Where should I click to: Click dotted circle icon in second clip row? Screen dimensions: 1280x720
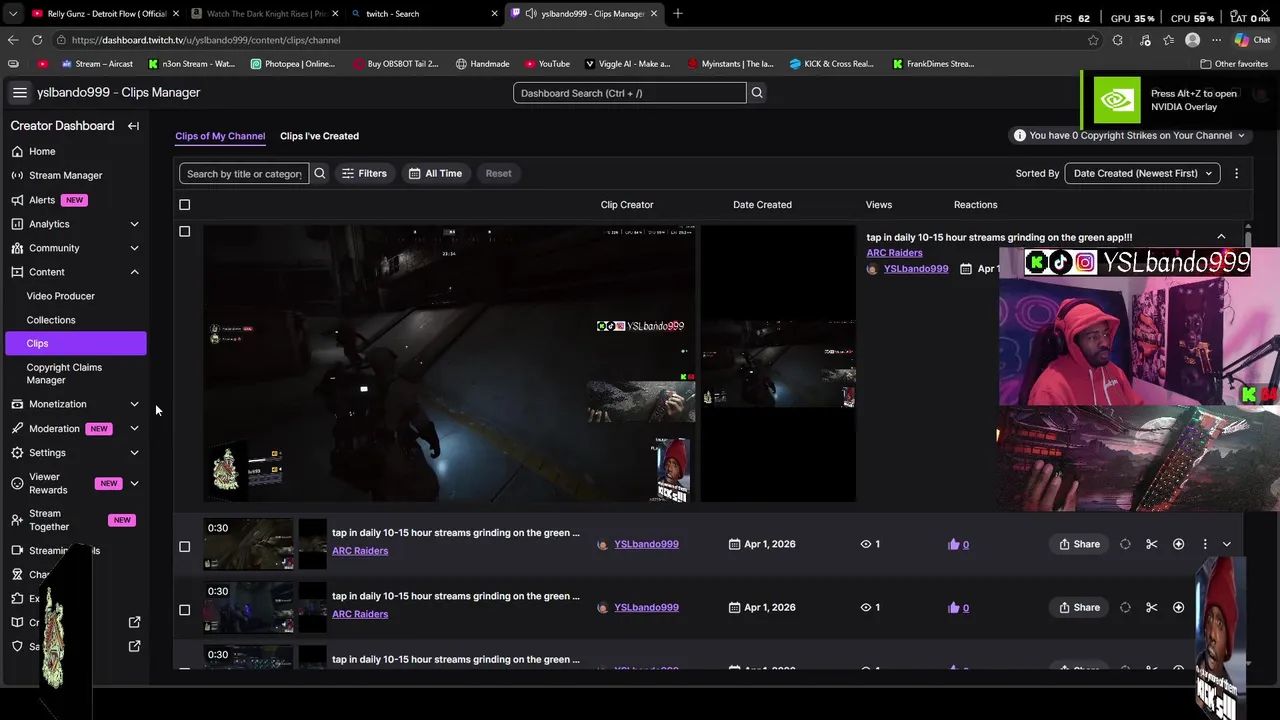pyautogui.click(x=1125, y=607)
